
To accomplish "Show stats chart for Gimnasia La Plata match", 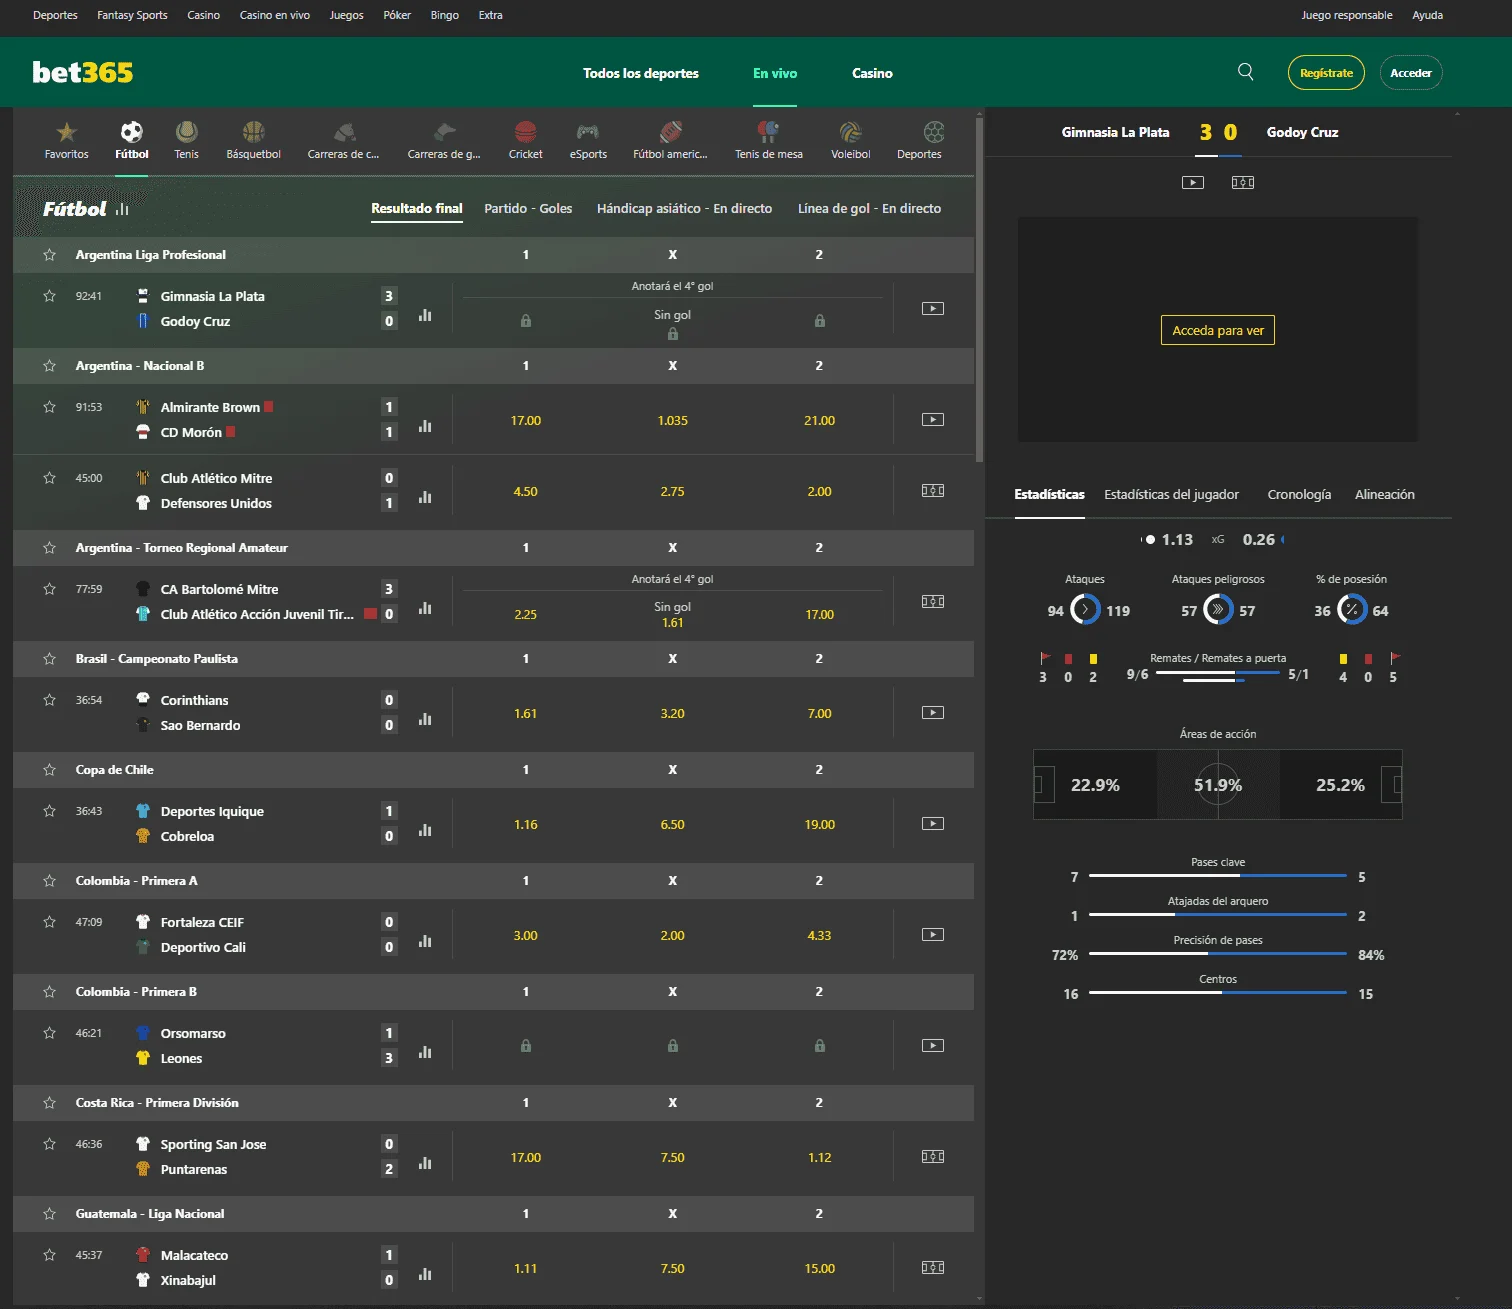I will point(425,315).
